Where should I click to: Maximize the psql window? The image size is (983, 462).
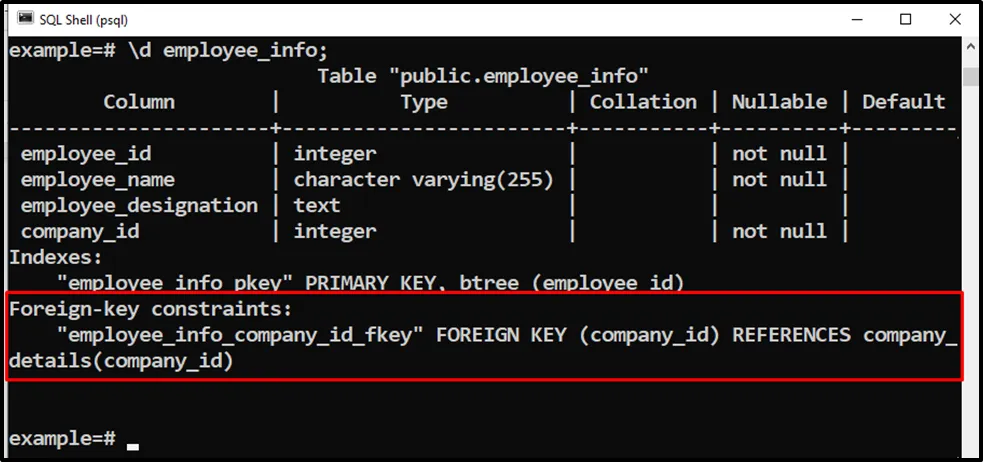pyautogui.click(x=906, y=19)
